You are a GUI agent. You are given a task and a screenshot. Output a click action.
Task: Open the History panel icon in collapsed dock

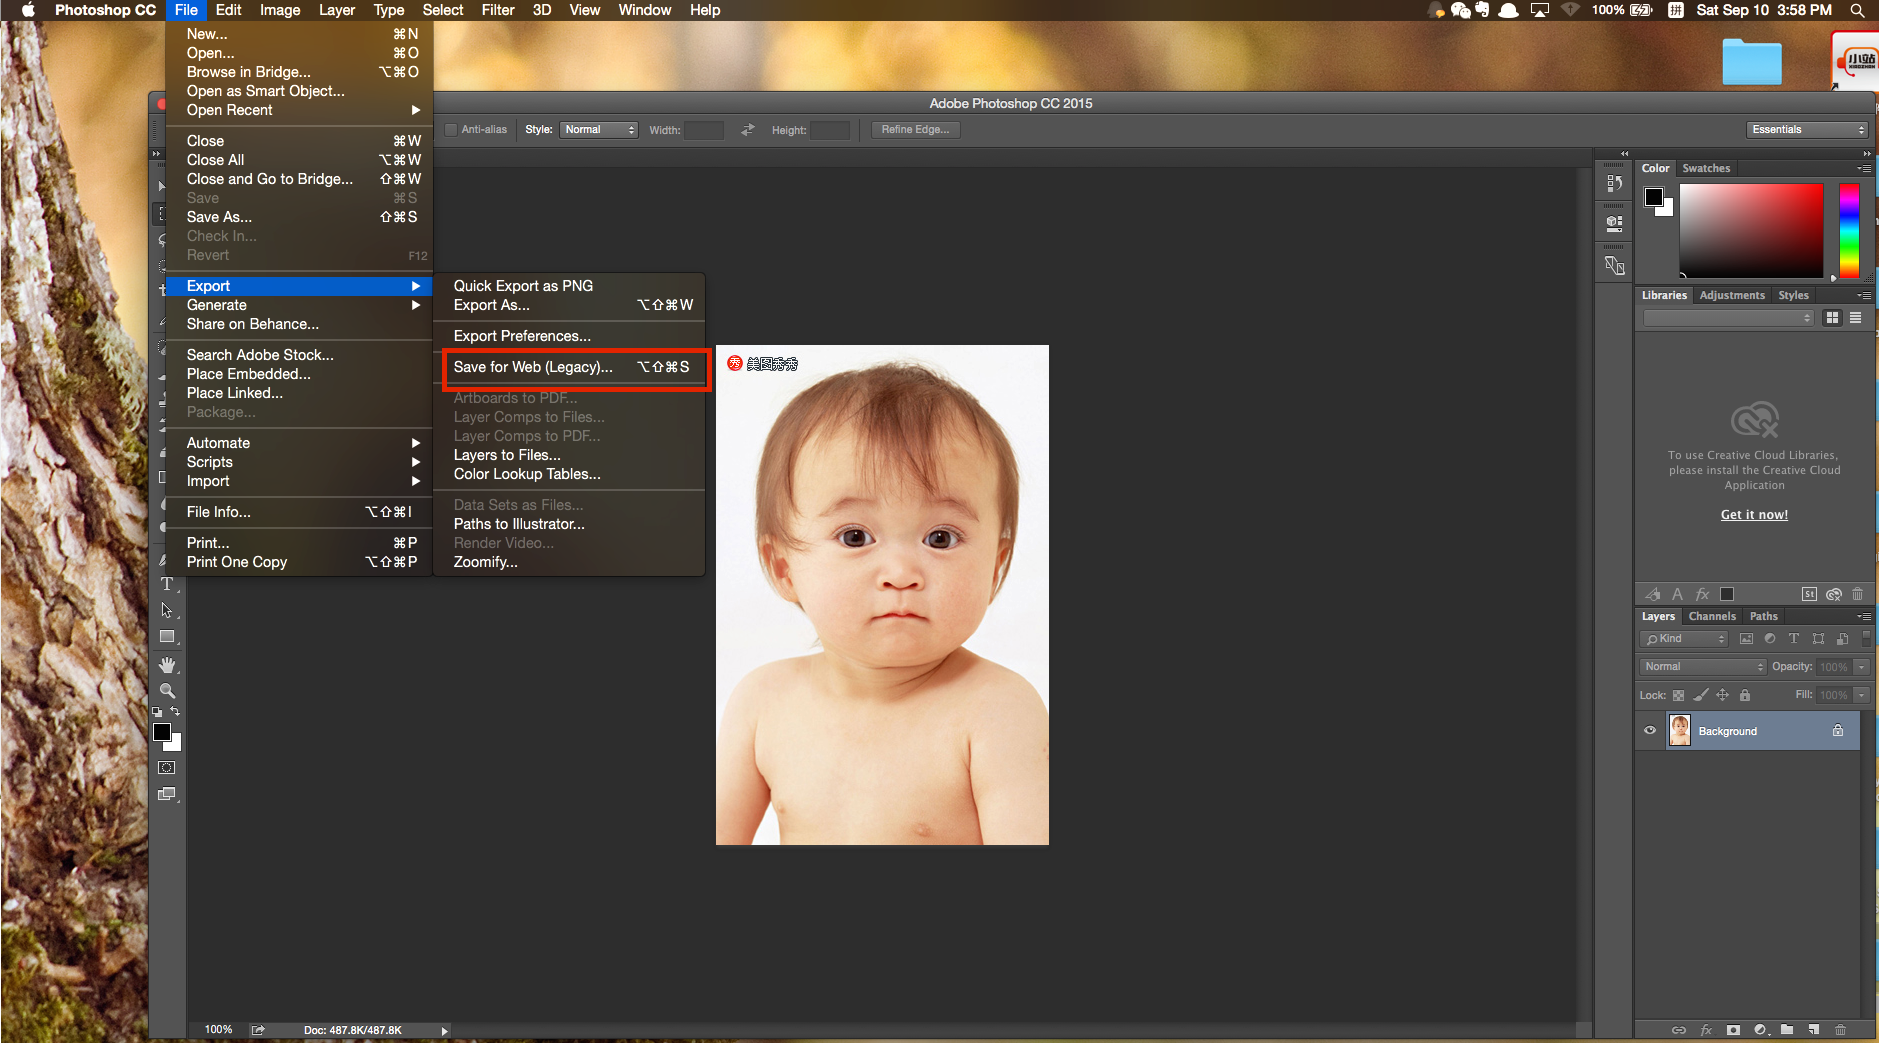1614,183
